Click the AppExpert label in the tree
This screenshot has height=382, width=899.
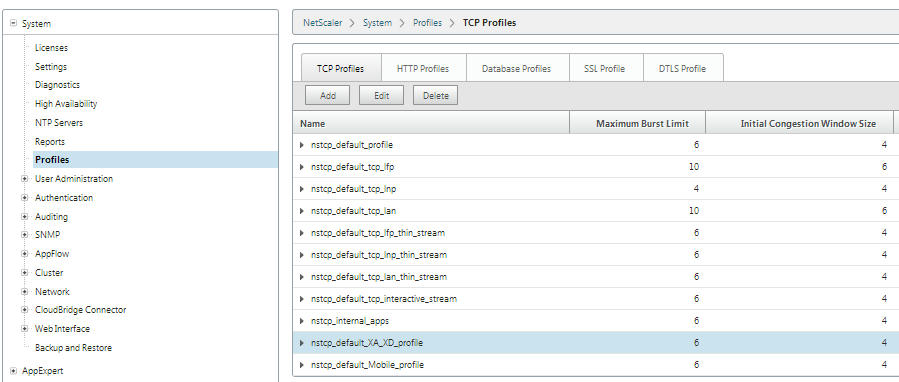(42, 371)
